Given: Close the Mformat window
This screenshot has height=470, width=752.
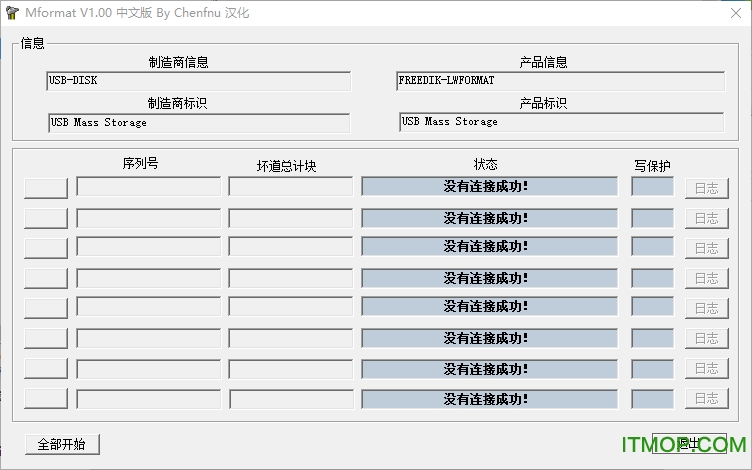Looking at the screenshot, I should (736, 13).
